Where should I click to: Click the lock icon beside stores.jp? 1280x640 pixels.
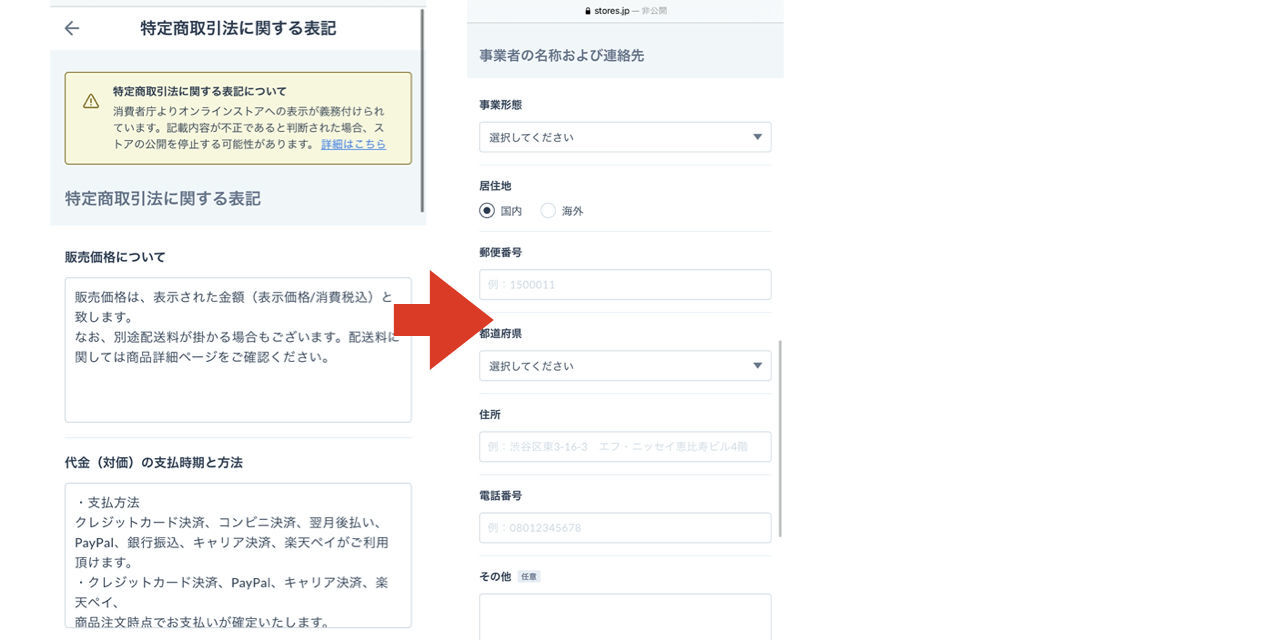(588, 11)
